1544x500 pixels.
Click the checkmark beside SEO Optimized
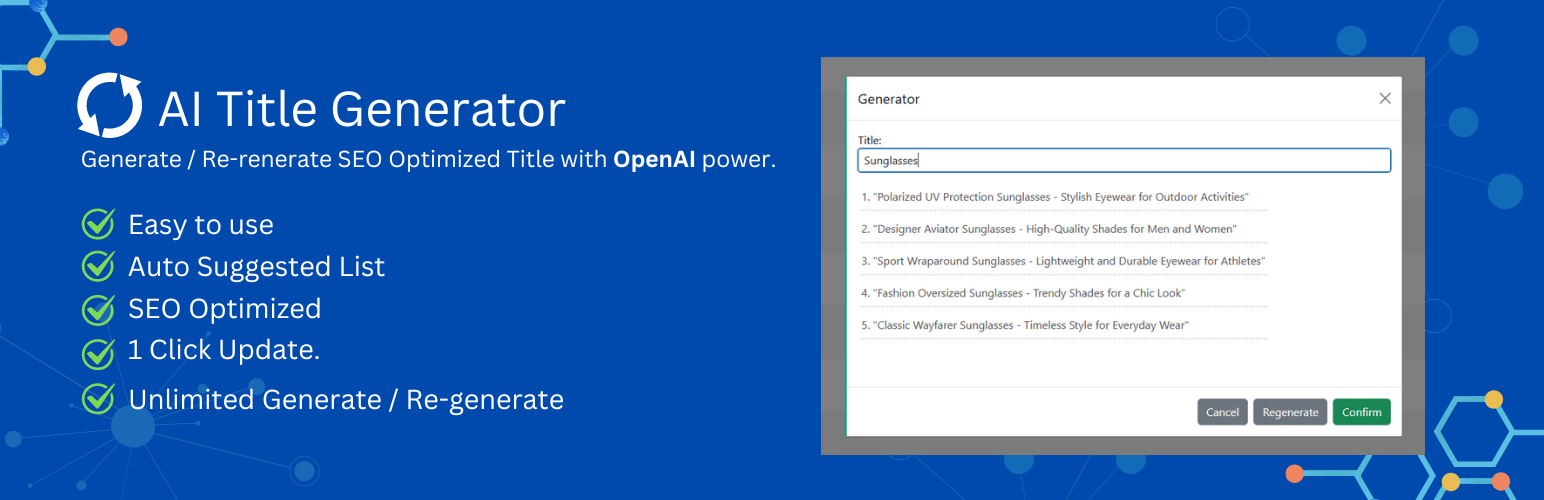[x=98, y=308]
